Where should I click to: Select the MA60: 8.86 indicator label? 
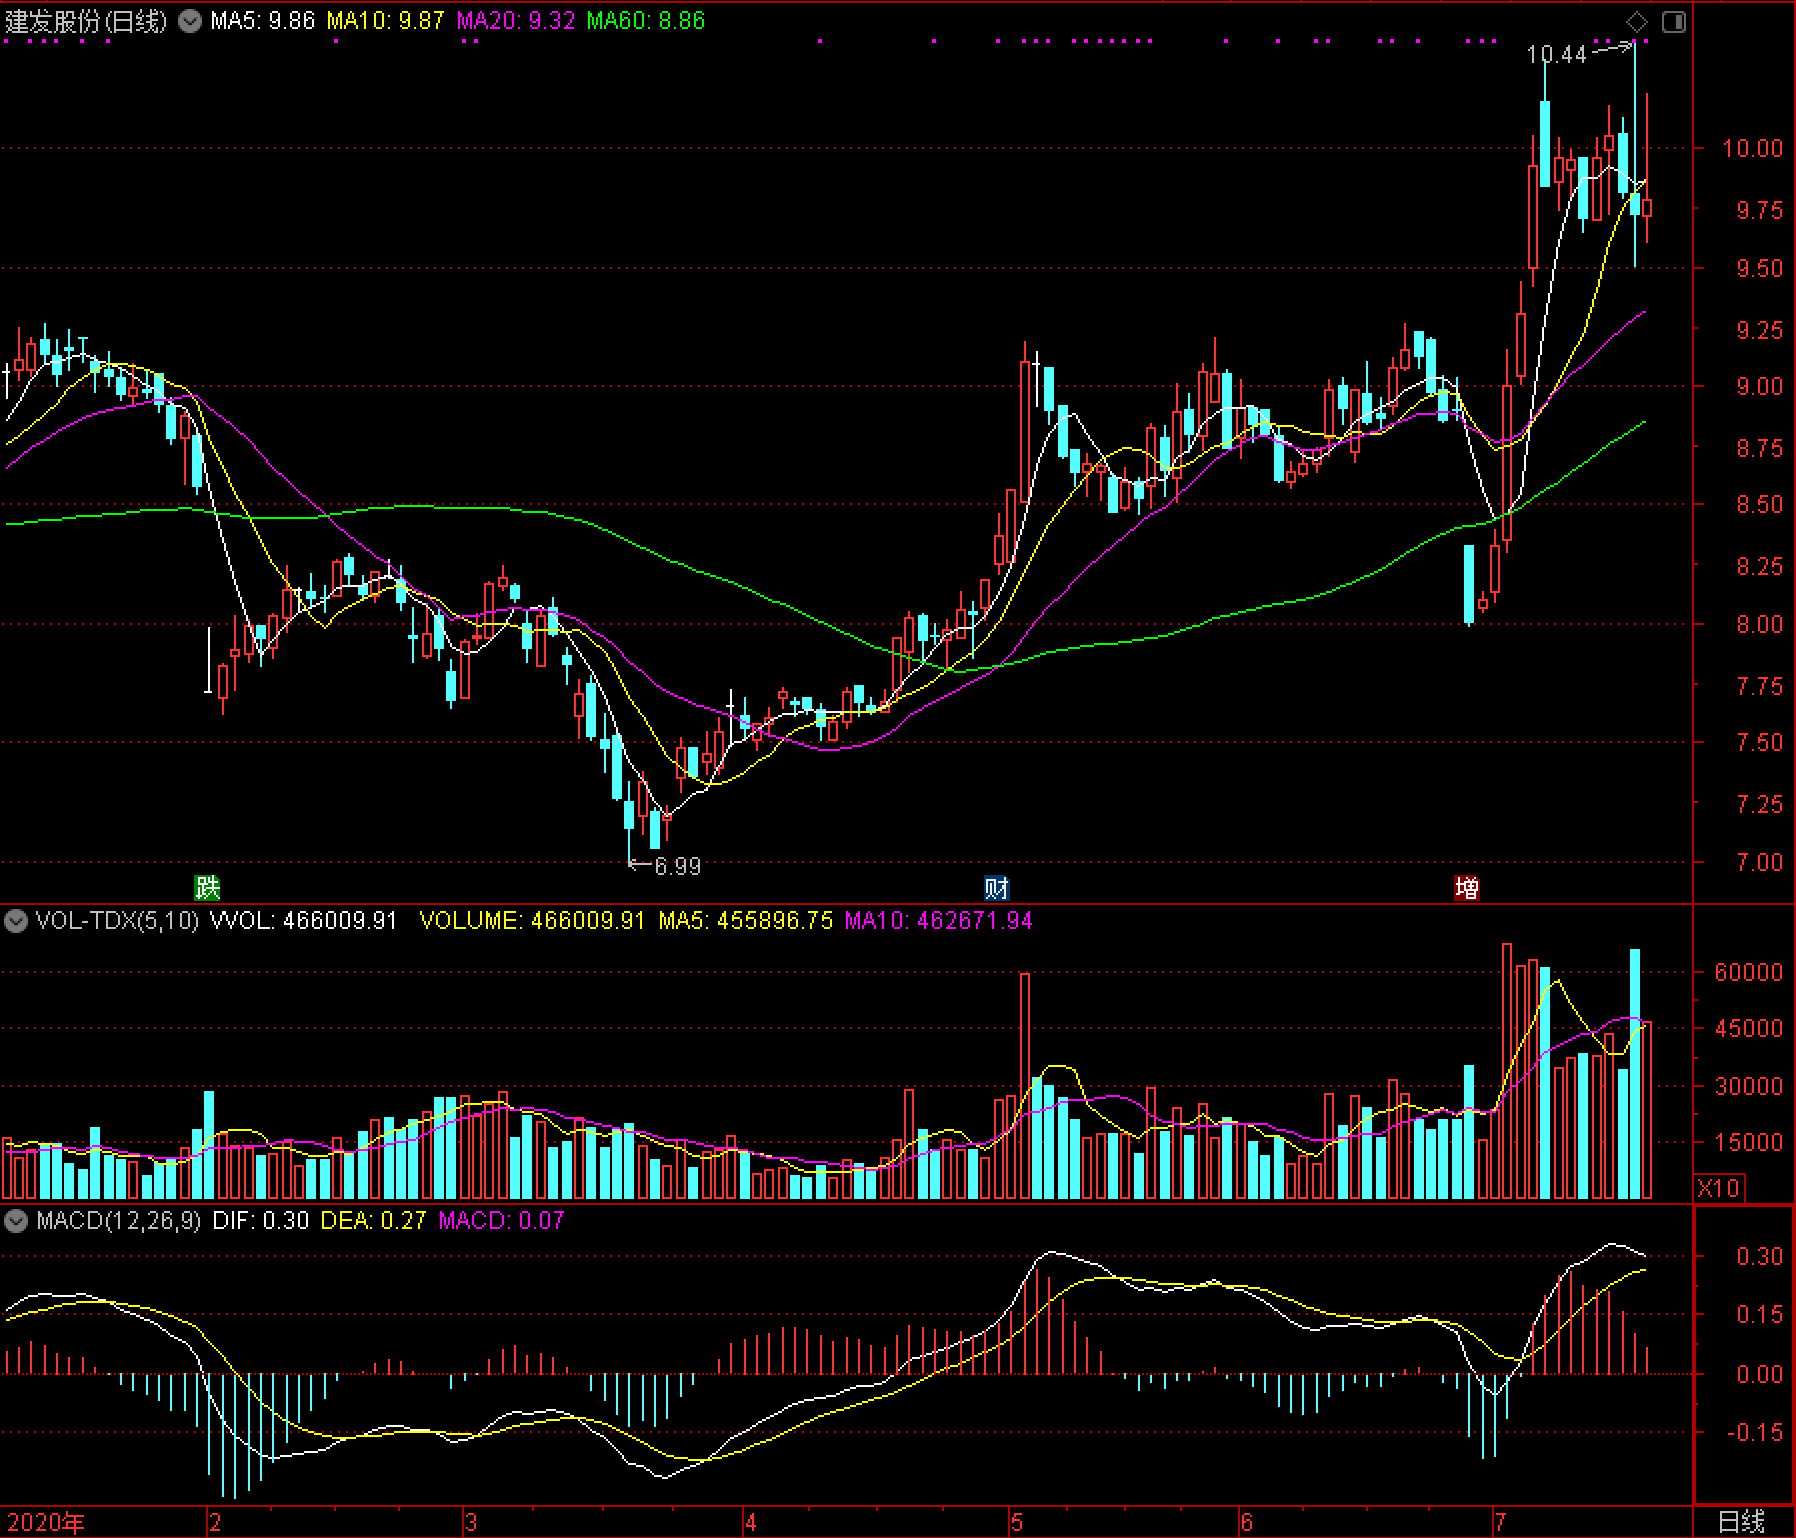pos(646,21)
